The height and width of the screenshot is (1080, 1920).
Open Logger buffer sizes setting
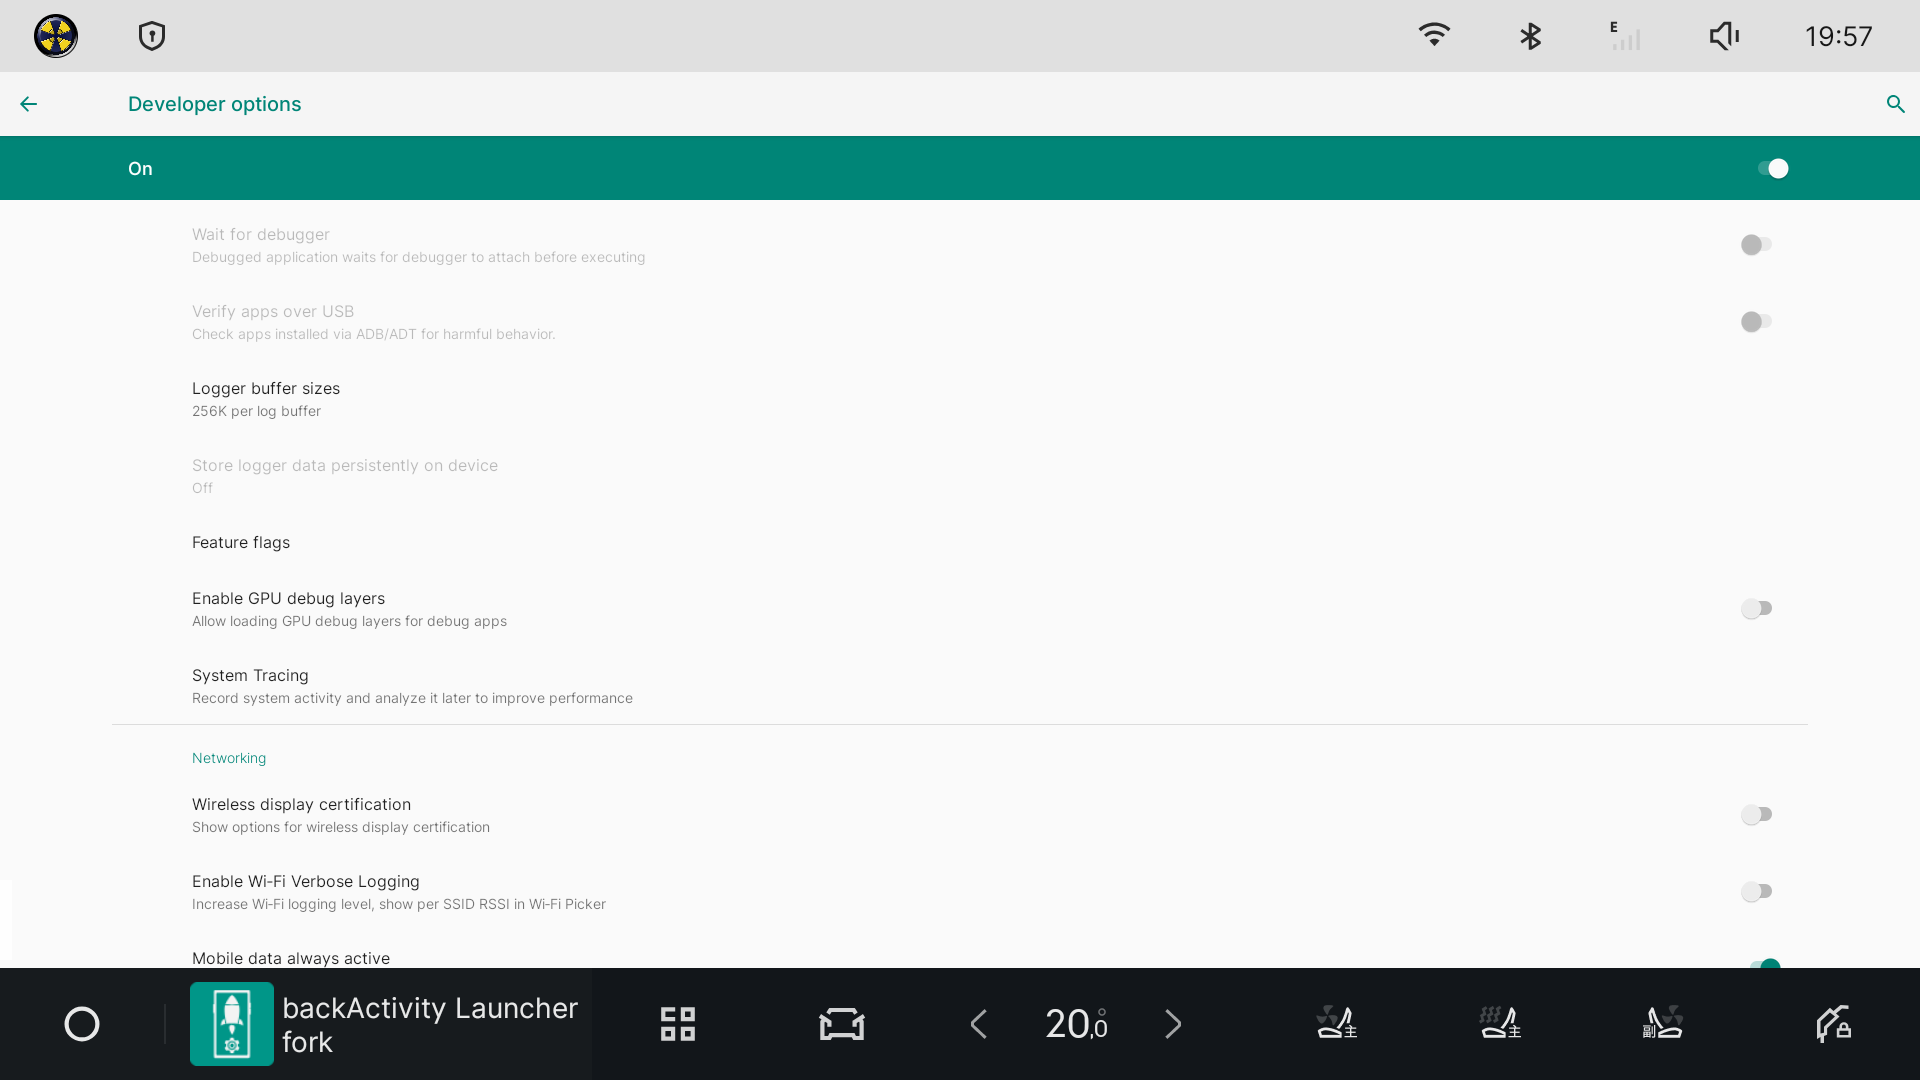(266, 399)
